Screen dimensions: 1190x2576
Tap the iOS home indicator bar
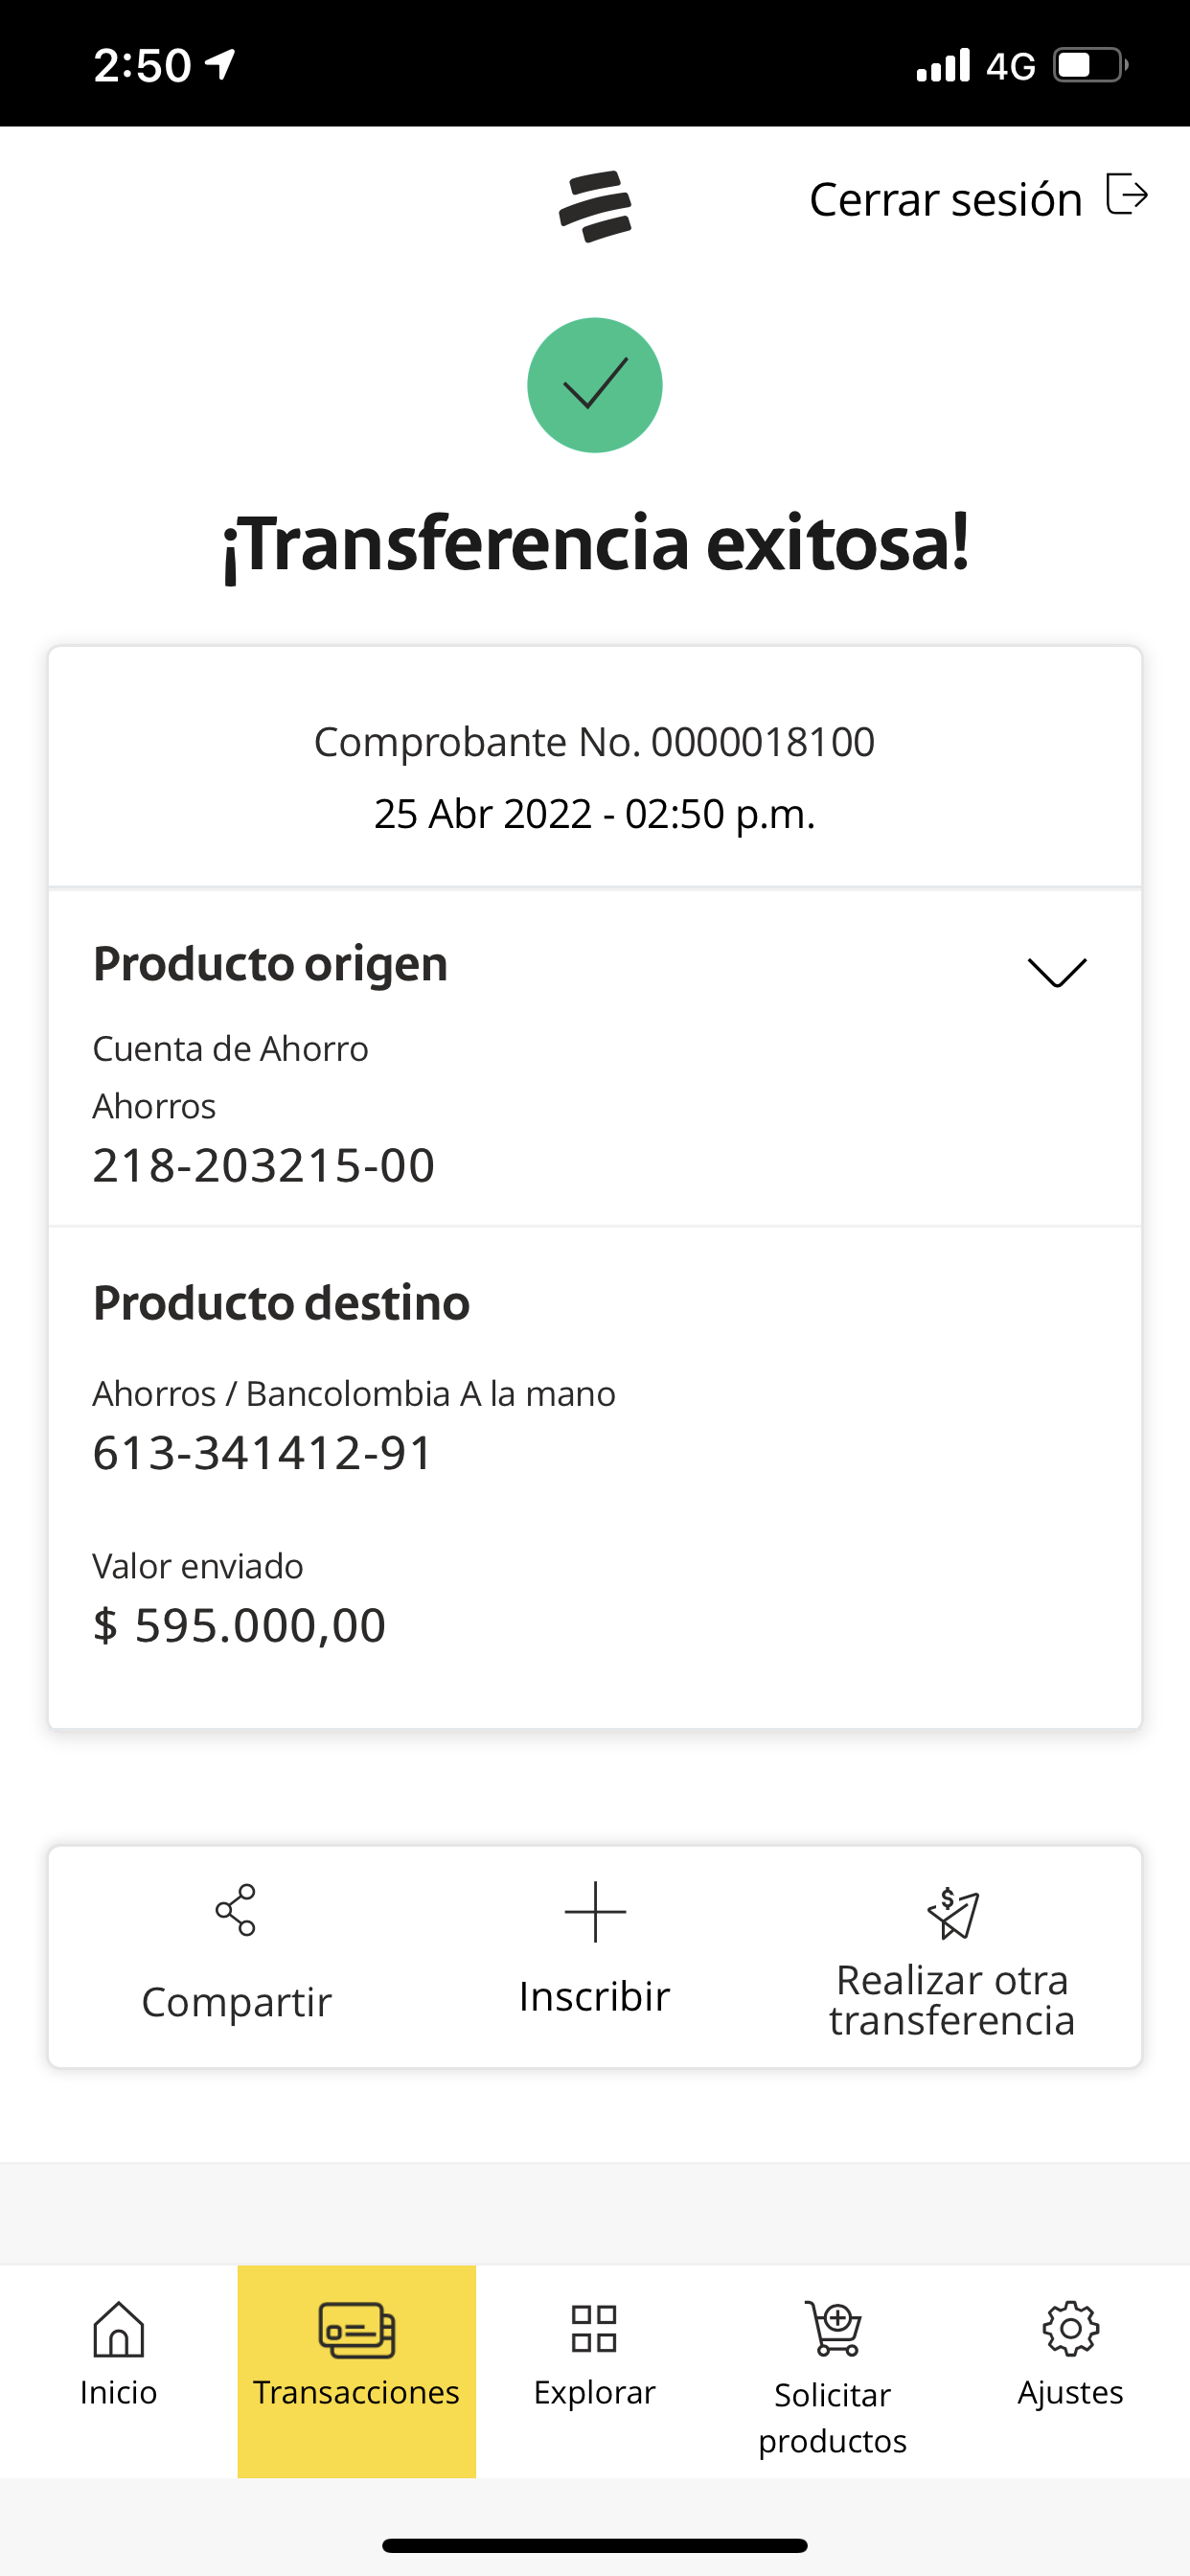[x=594, y=2545]
